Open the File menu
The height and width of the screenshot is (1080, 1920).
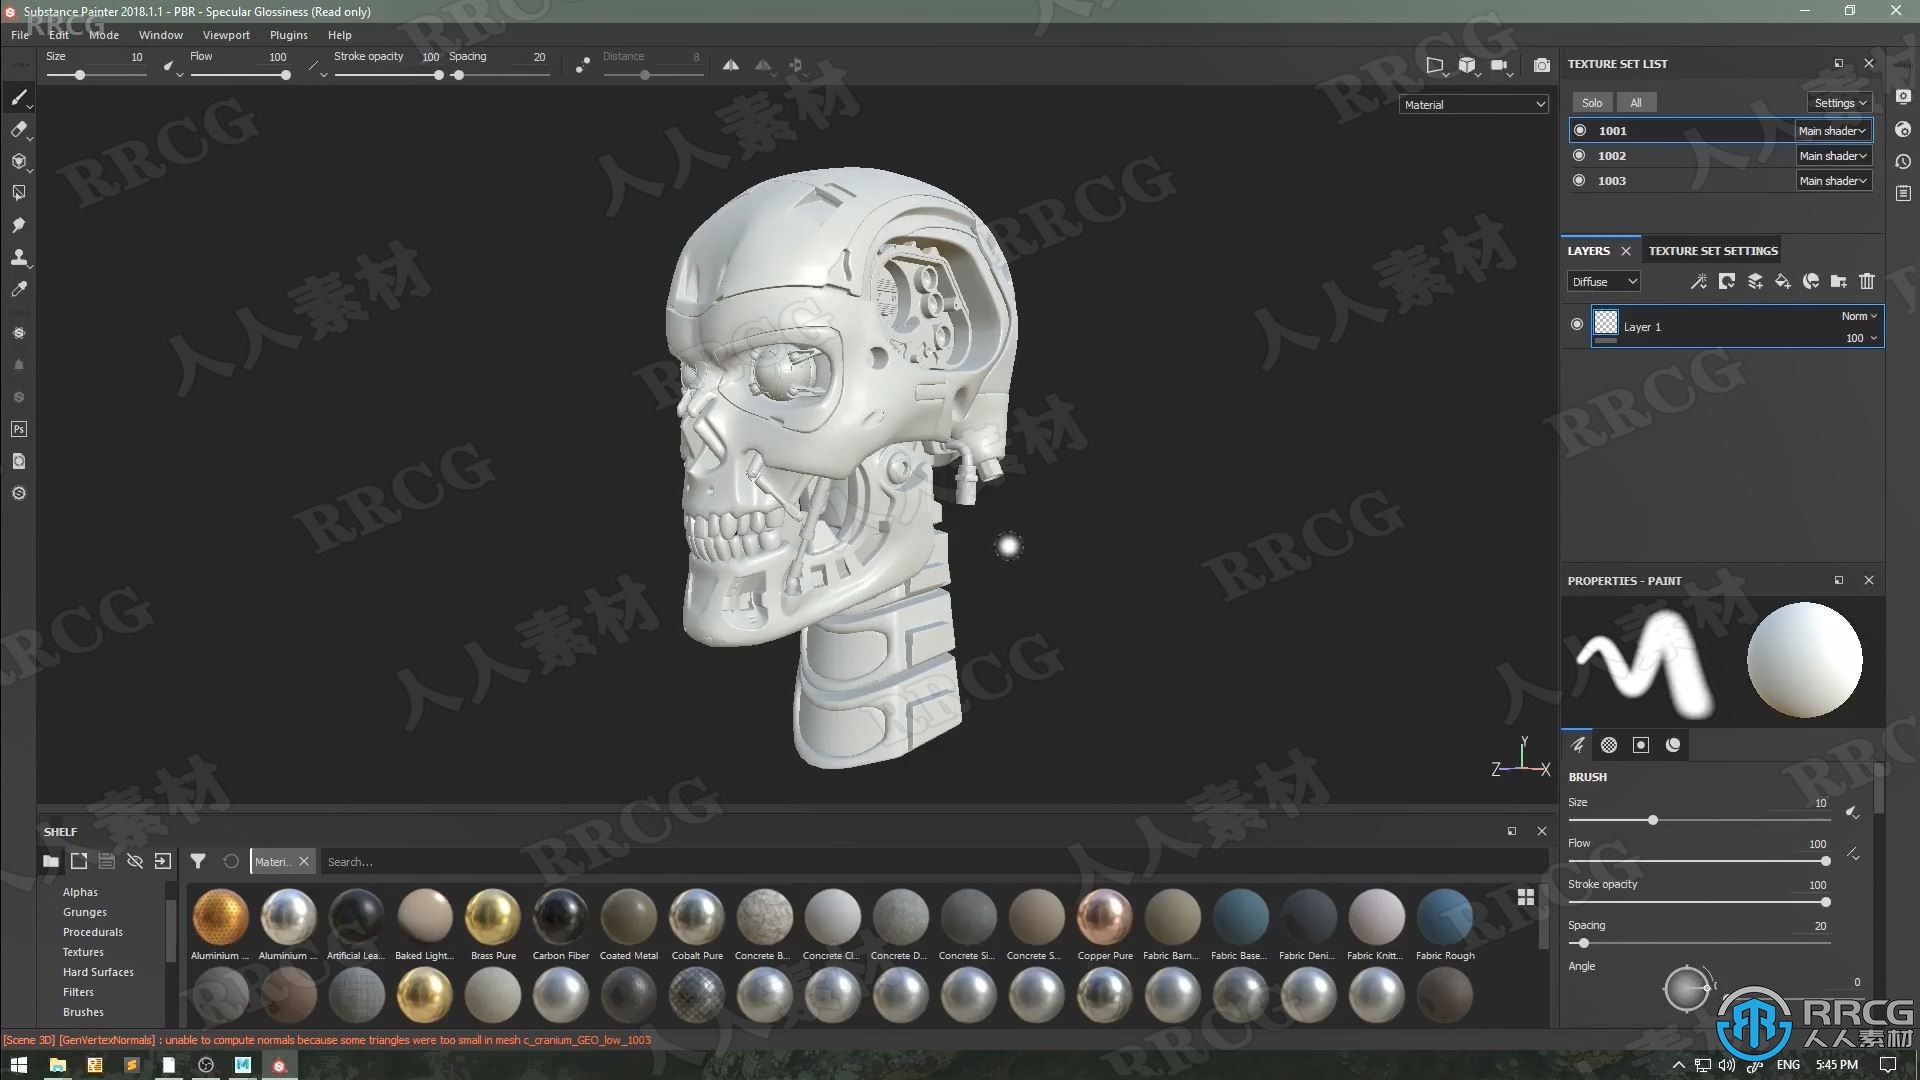click(x=20, y=35)
